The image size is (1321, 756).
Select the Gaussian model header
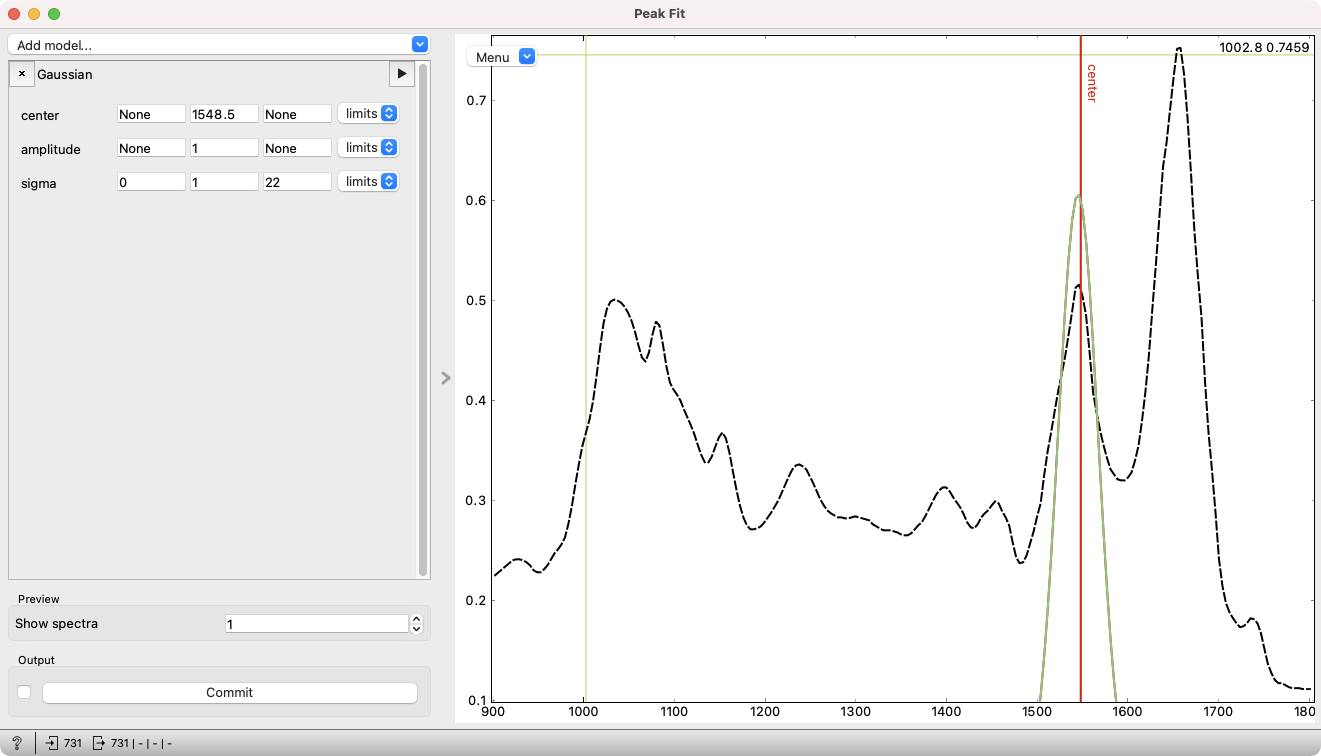(x=64, y=74)
